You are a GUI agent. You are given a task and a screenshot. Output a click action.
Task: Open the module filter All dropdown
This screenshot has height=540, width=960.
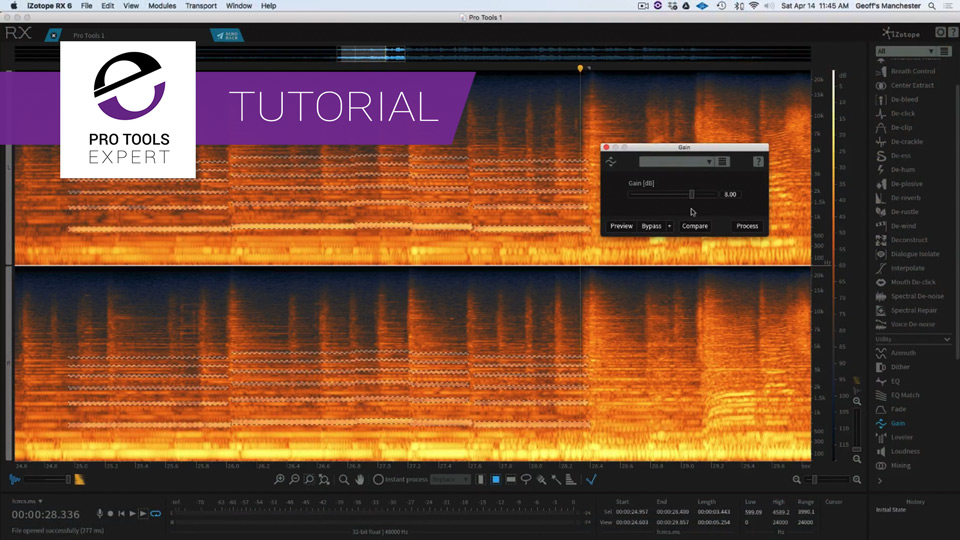pos(905,51)
